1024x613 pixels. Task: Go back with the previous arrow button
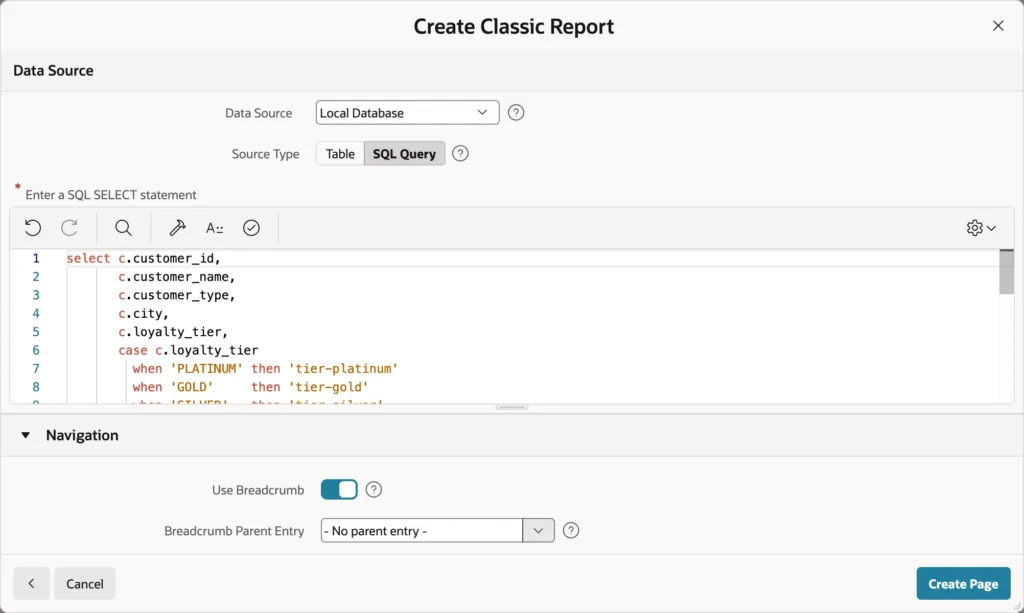tap(31, 584)
